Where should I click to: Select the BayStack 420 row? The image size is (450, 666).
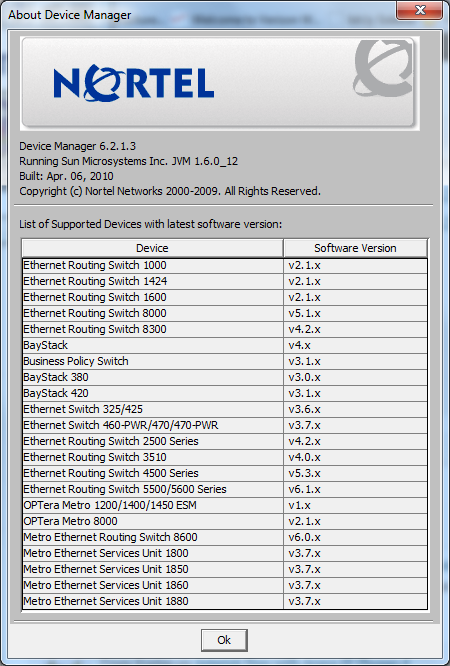[x=225, y=393]
